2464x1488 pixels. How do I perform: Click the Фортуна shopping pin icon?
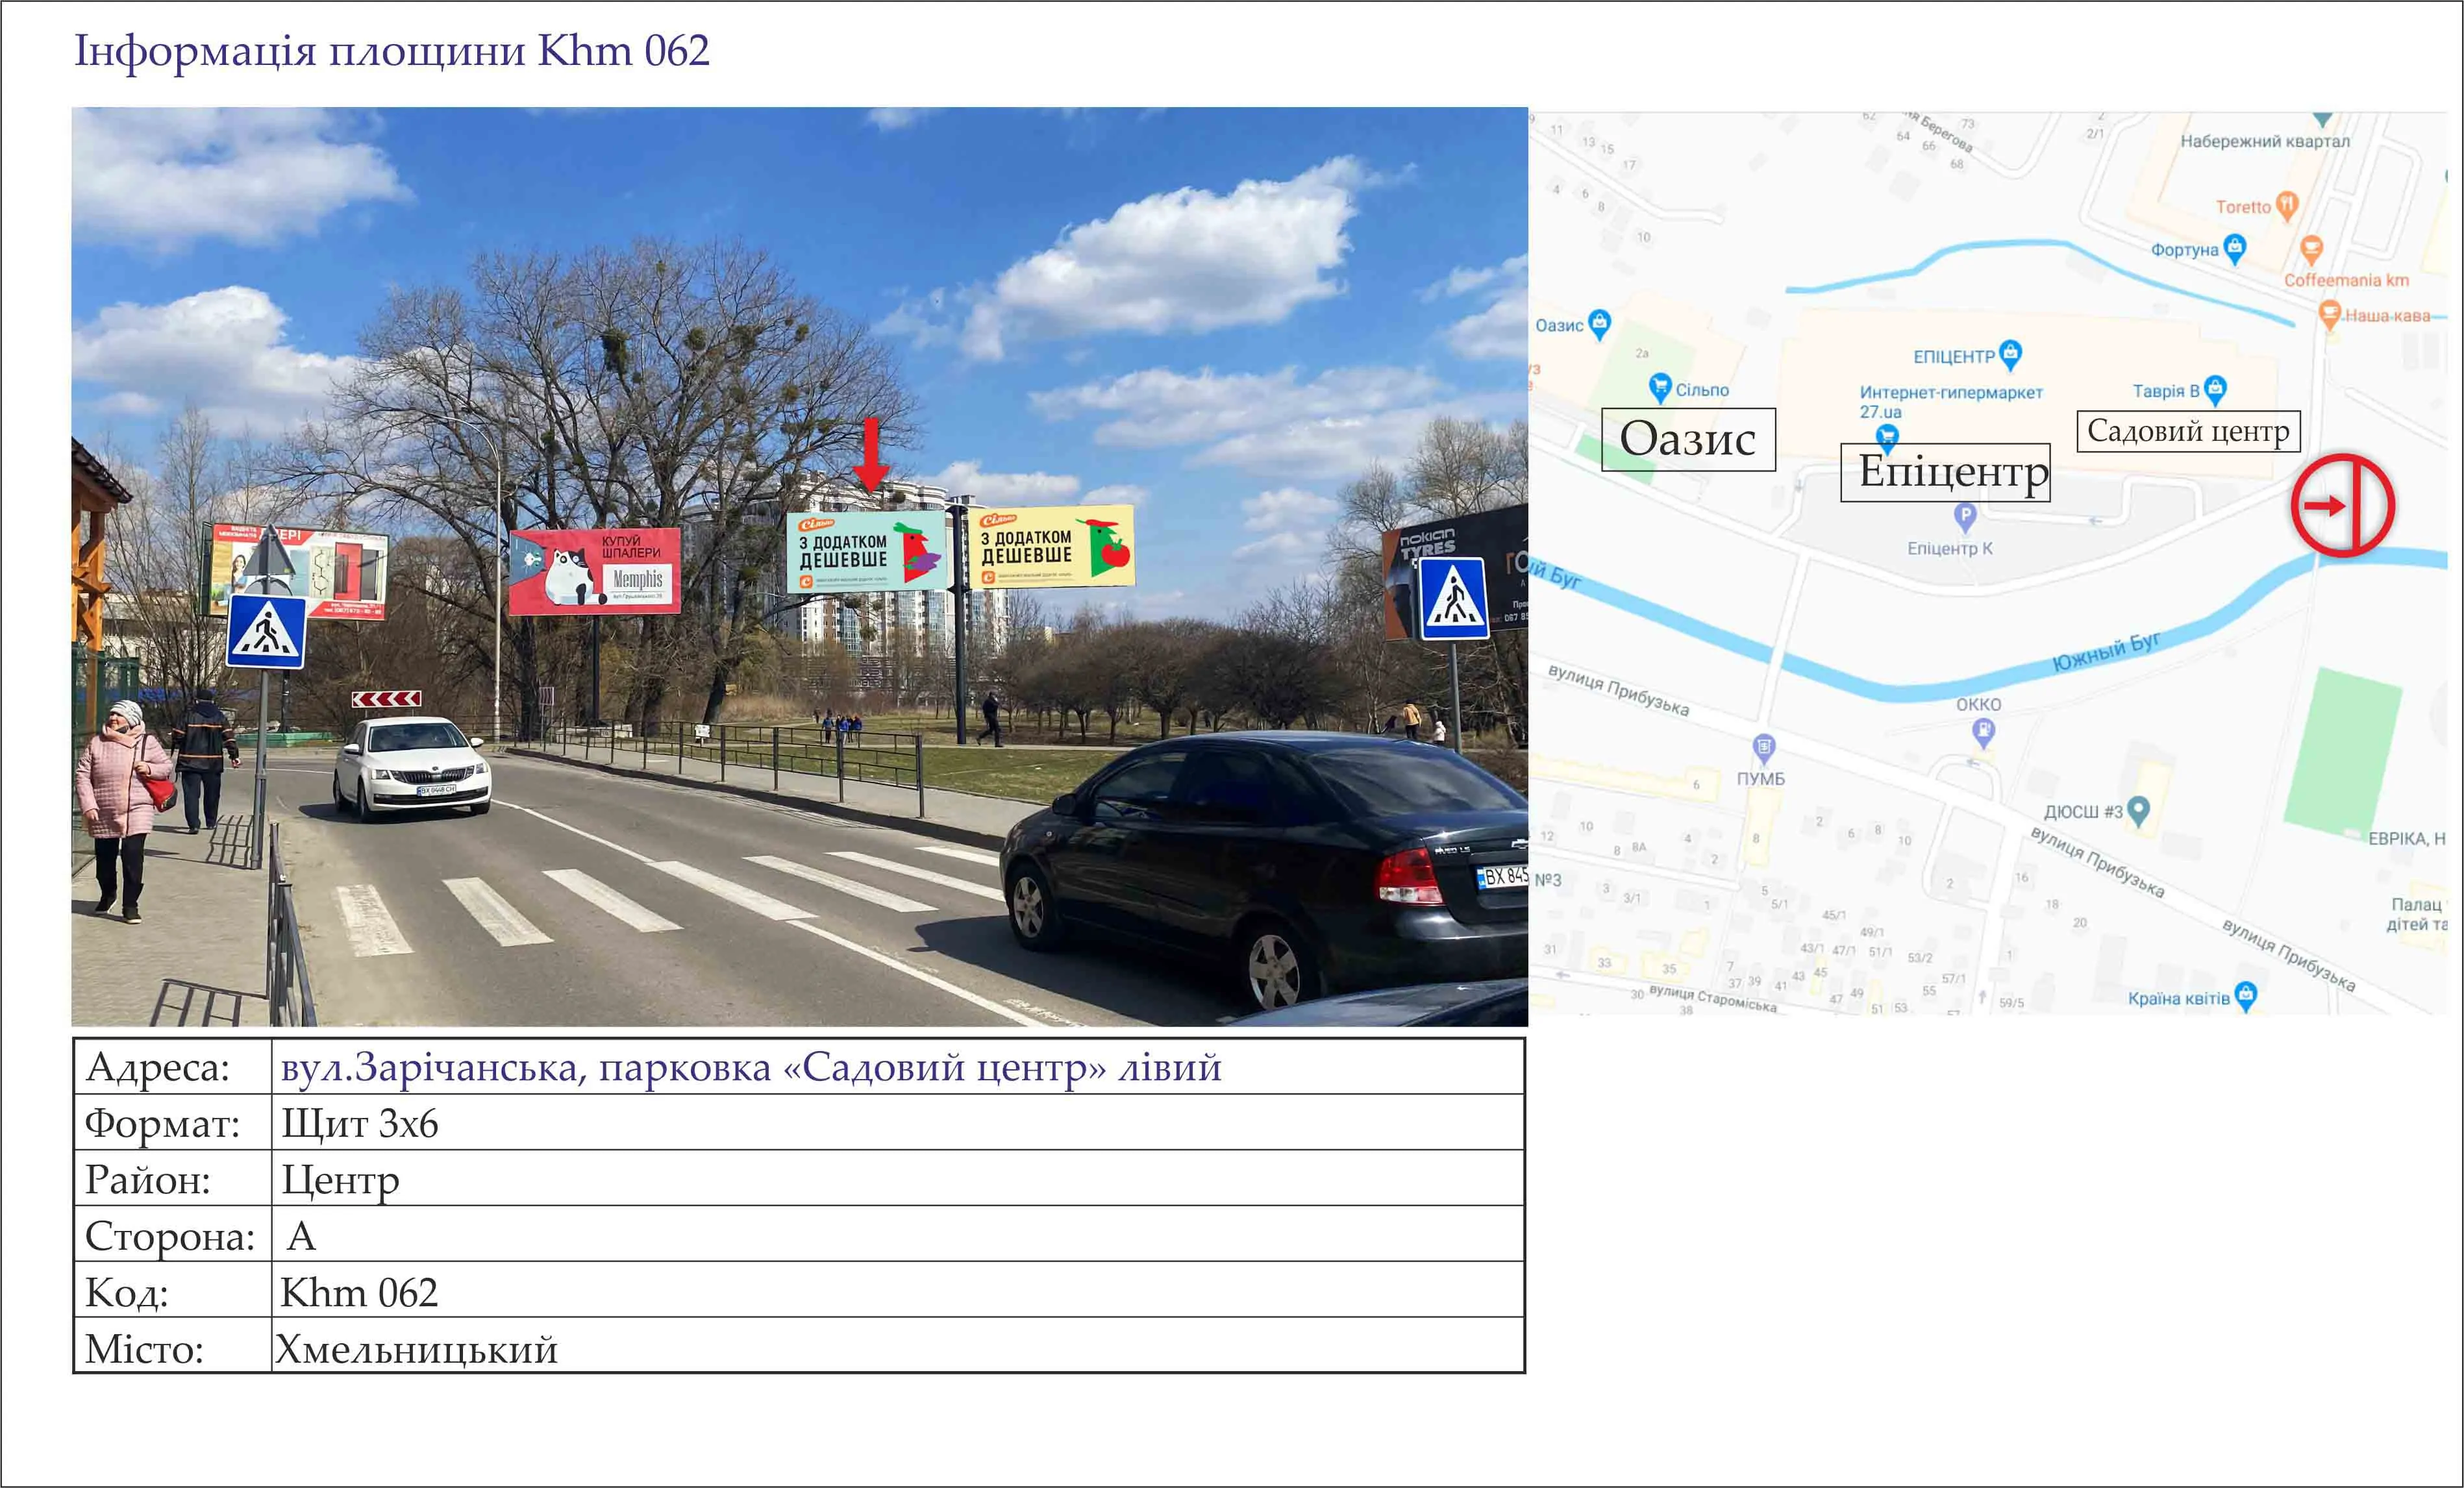2235,247
